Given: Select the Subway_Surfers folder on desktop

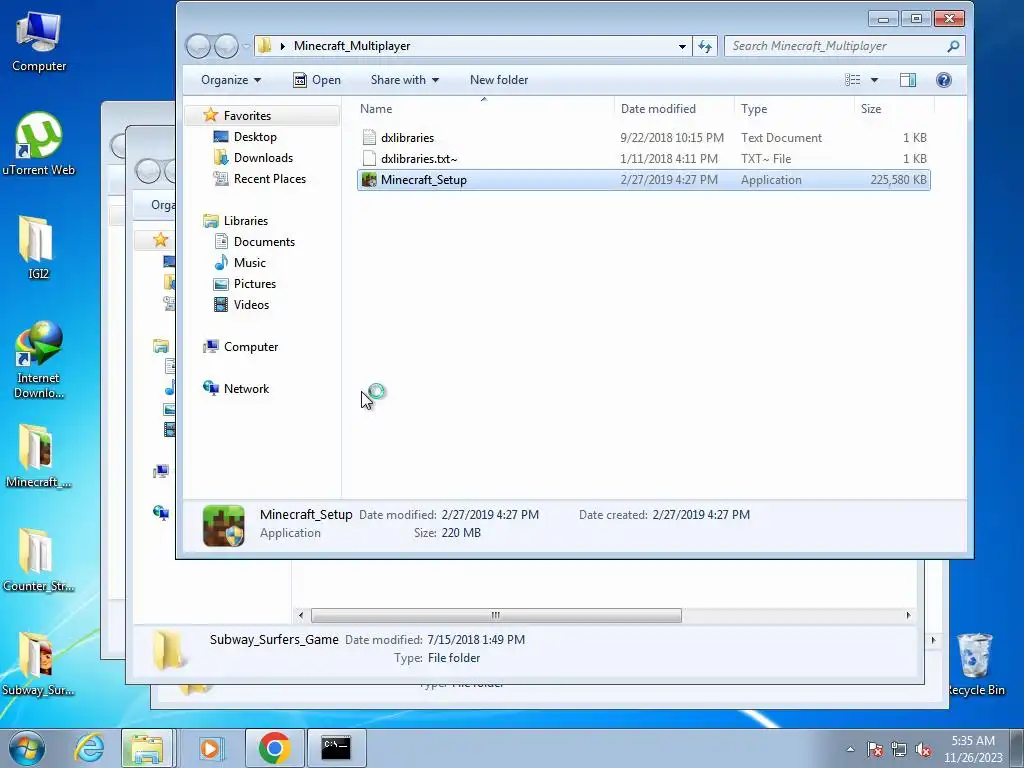Looking at the screenshot, I should (38, 664).
